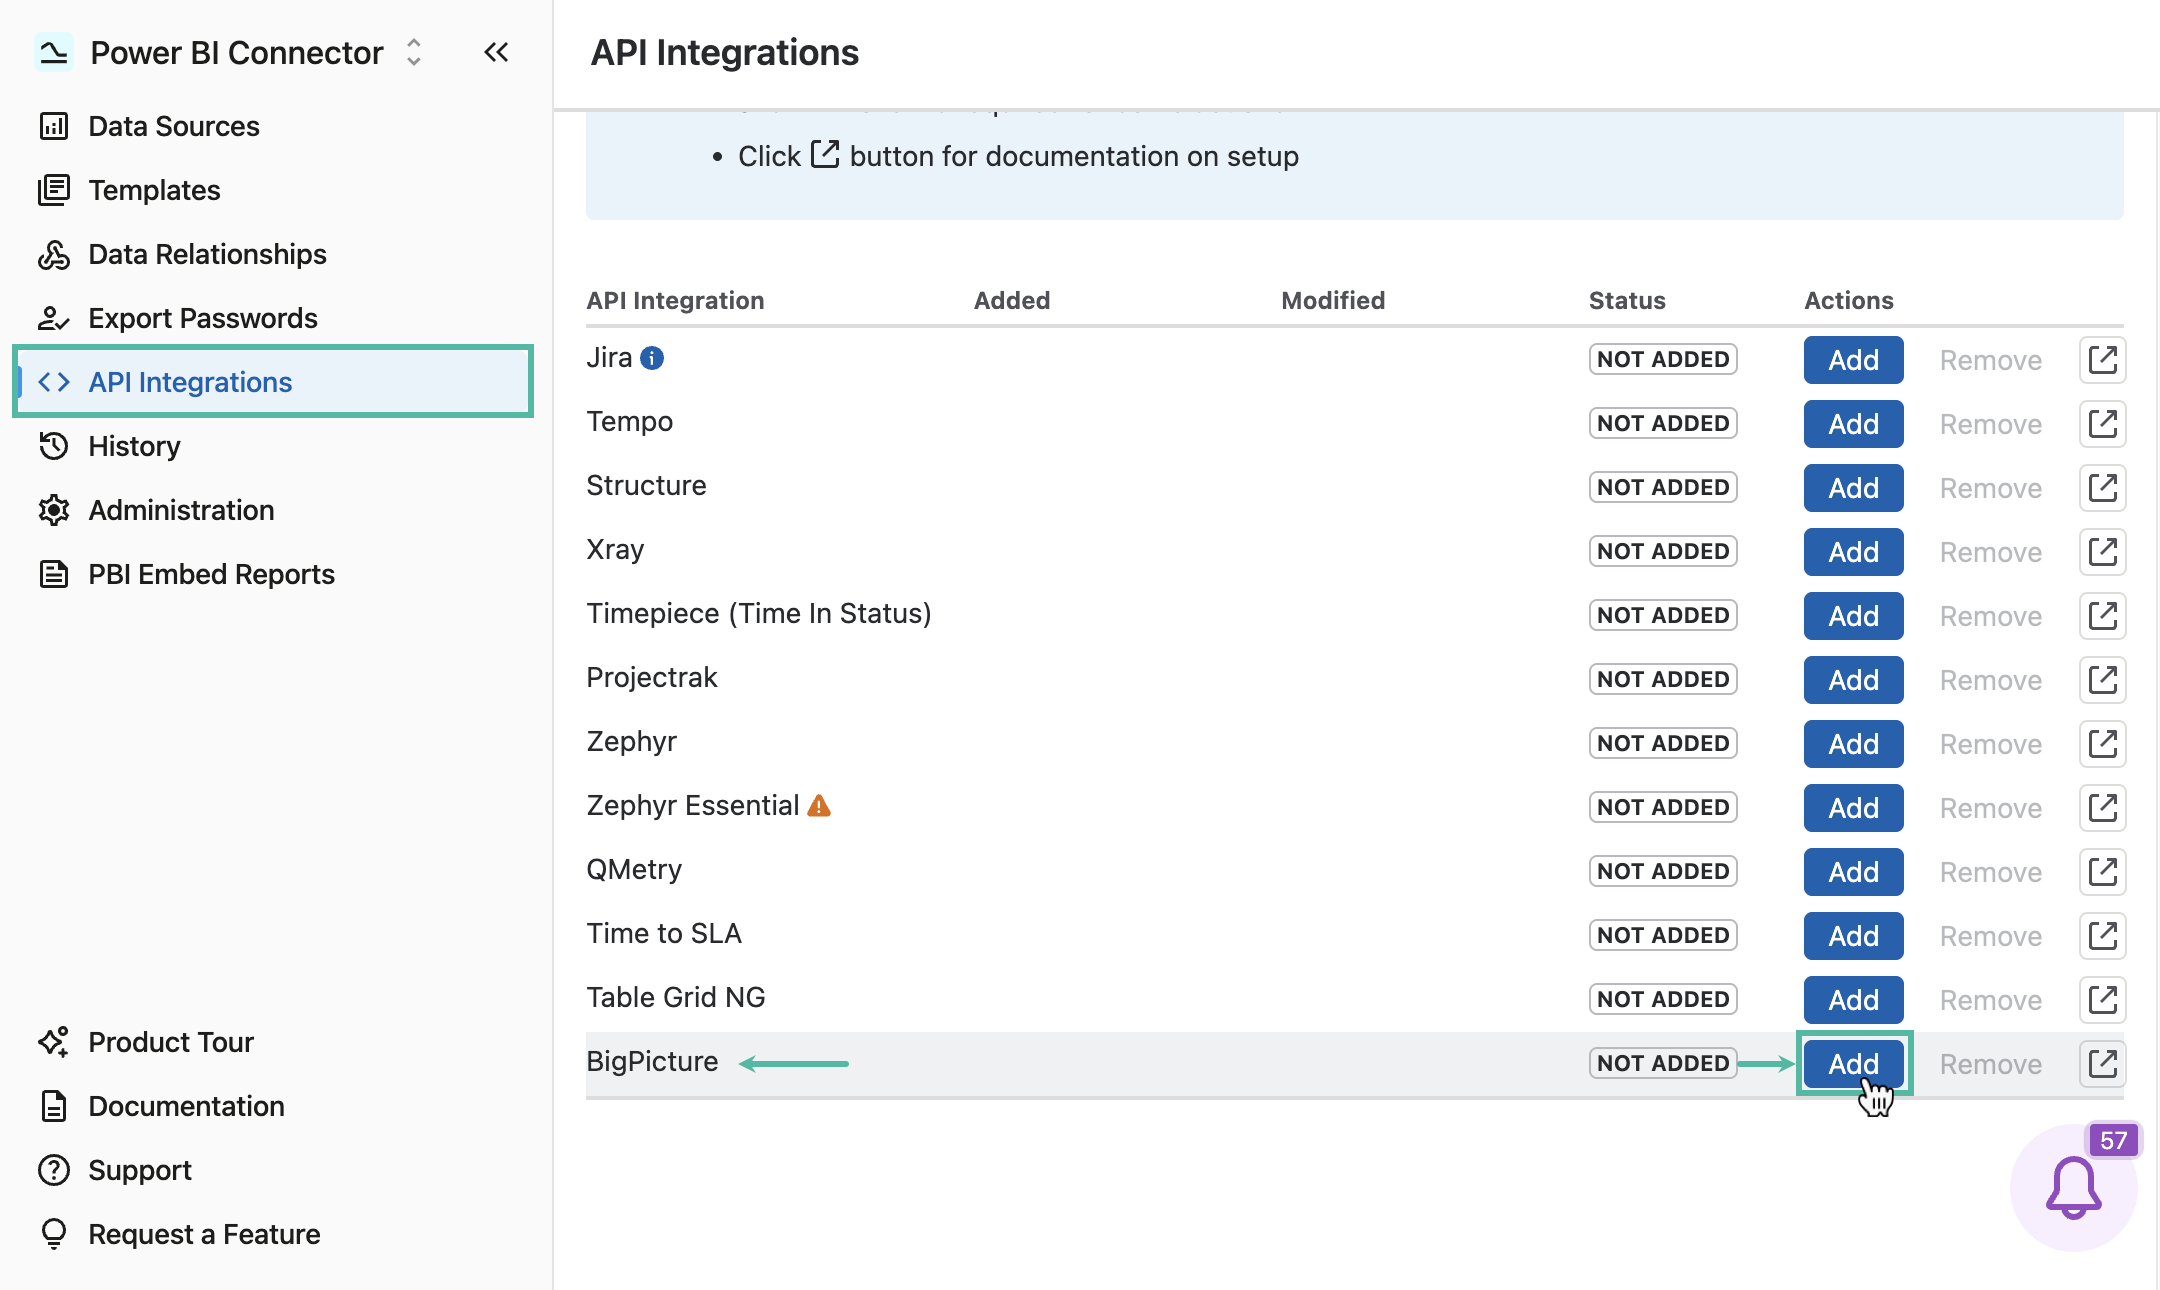The image size is (2160, 1290).
Task: Click the Data Sources chart icon
Action: (x=54, y=126)
